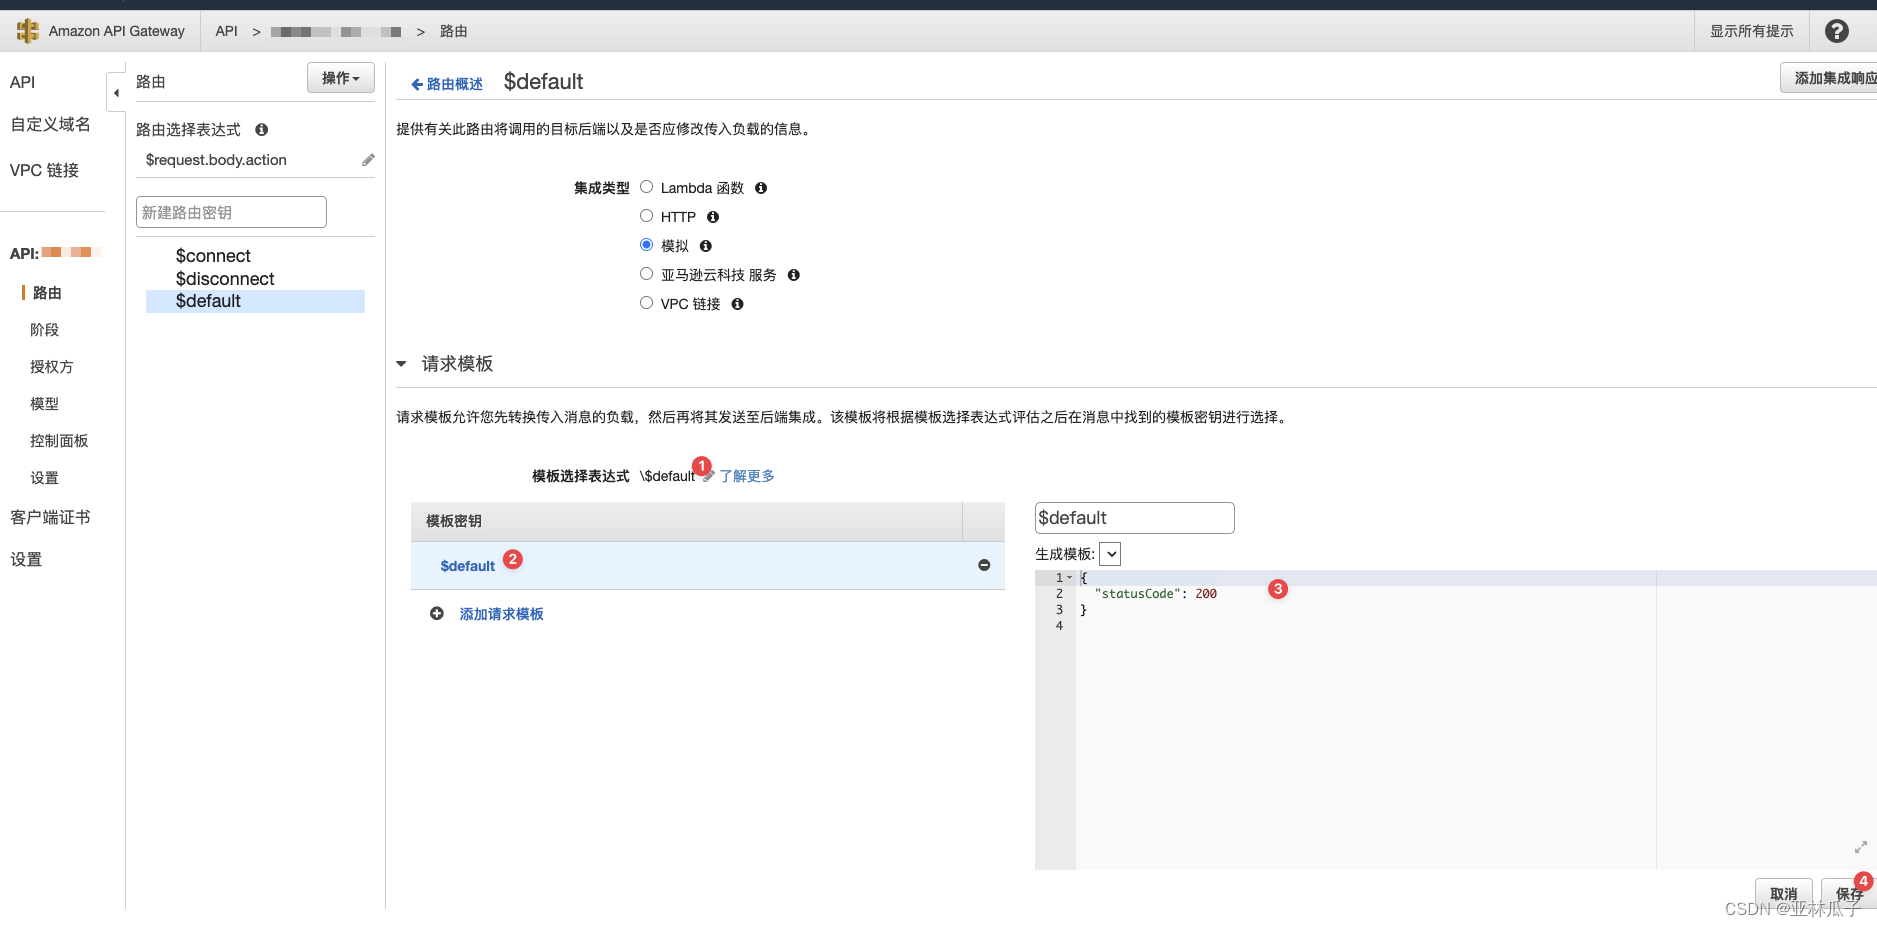Open the $default template key link
The height and width of the screenshot is (927, 1877).
click(468, 567)
